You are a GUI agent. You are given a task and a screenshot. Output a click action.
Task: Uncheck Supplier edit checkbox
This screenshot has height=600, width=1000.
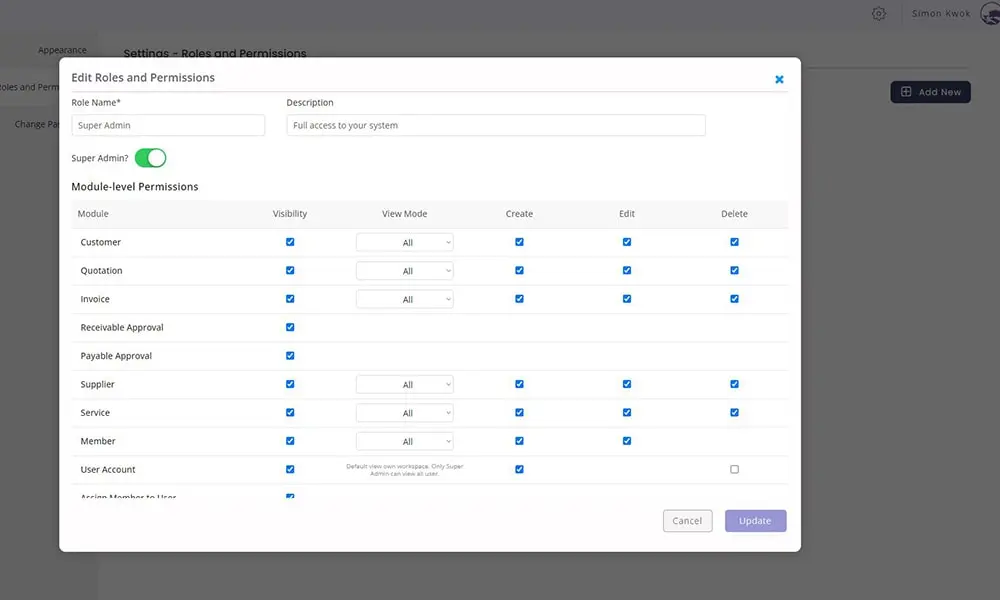click(x=627, y=384)
